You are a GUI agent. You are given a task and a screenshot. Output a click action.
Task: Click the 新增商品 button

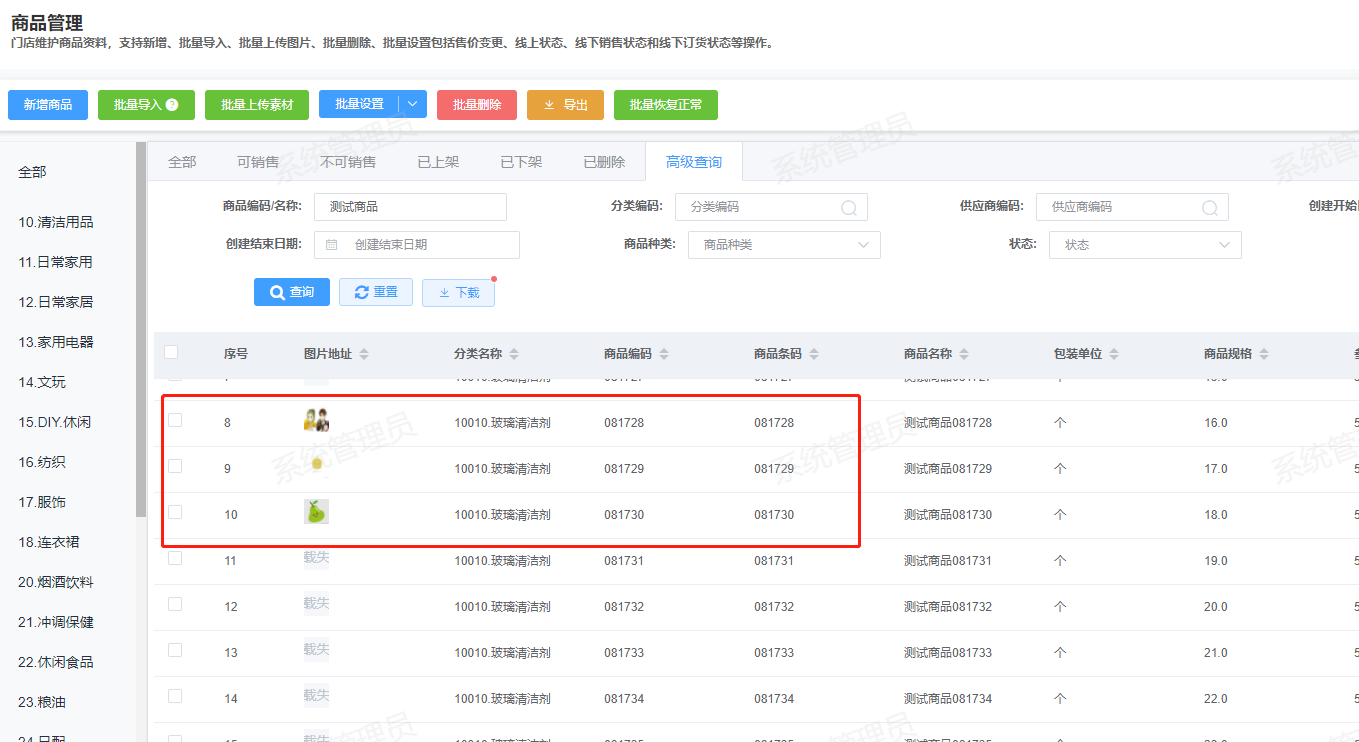[x=48, y=105]
